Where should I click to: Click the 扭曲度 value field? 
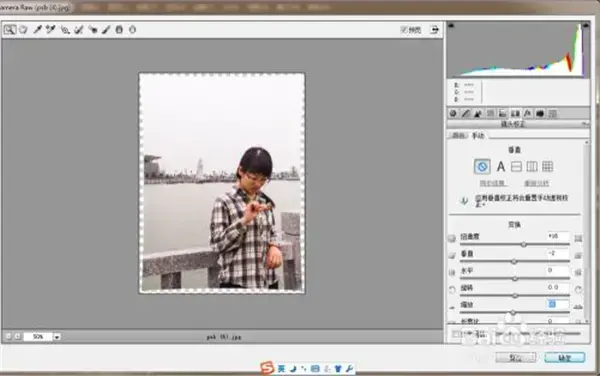(558, 236)
